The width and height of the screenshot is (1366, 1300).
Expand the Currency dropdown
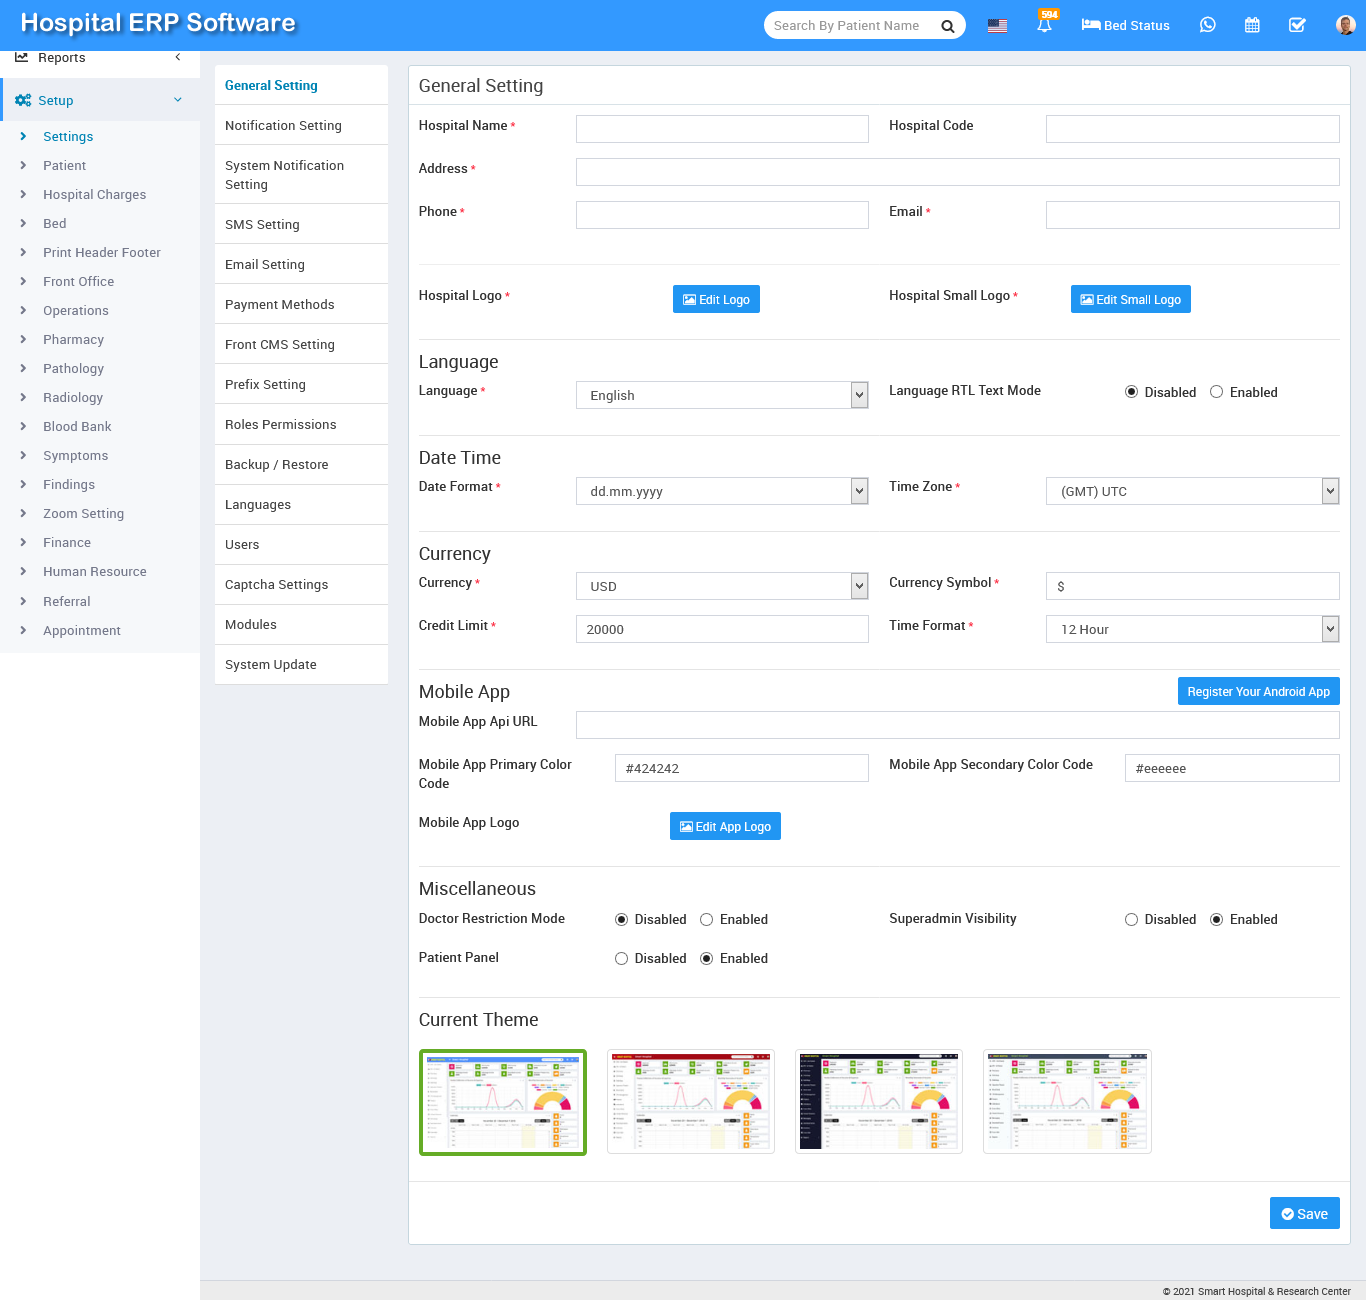click(x=721, y=586)
